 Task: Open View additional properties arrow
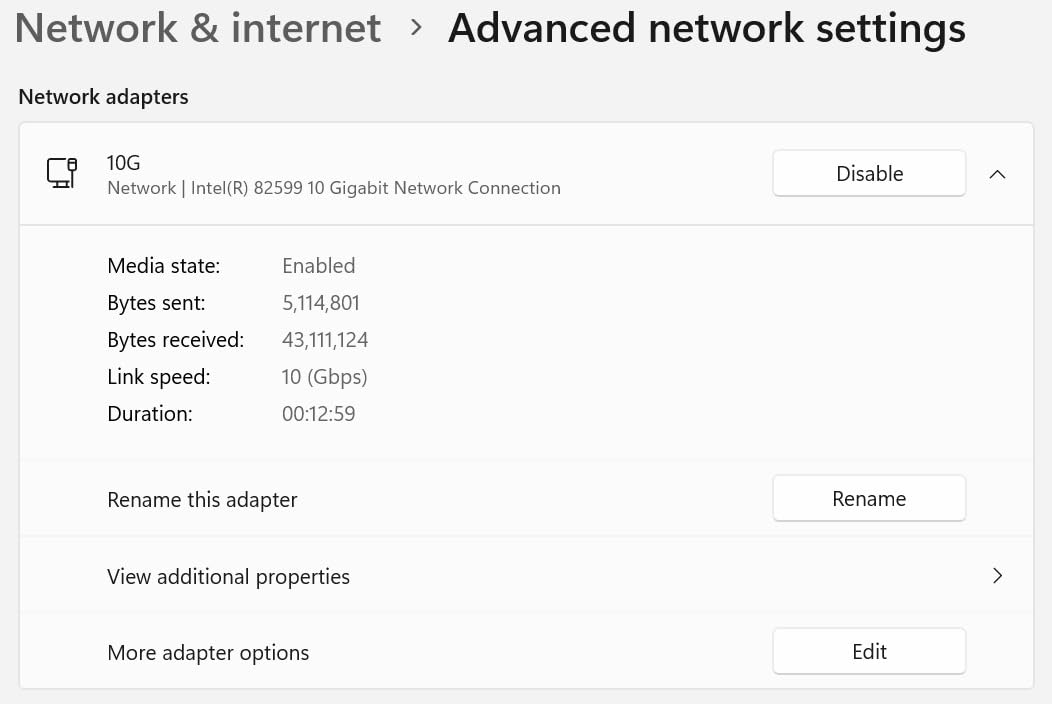point(996,576)
